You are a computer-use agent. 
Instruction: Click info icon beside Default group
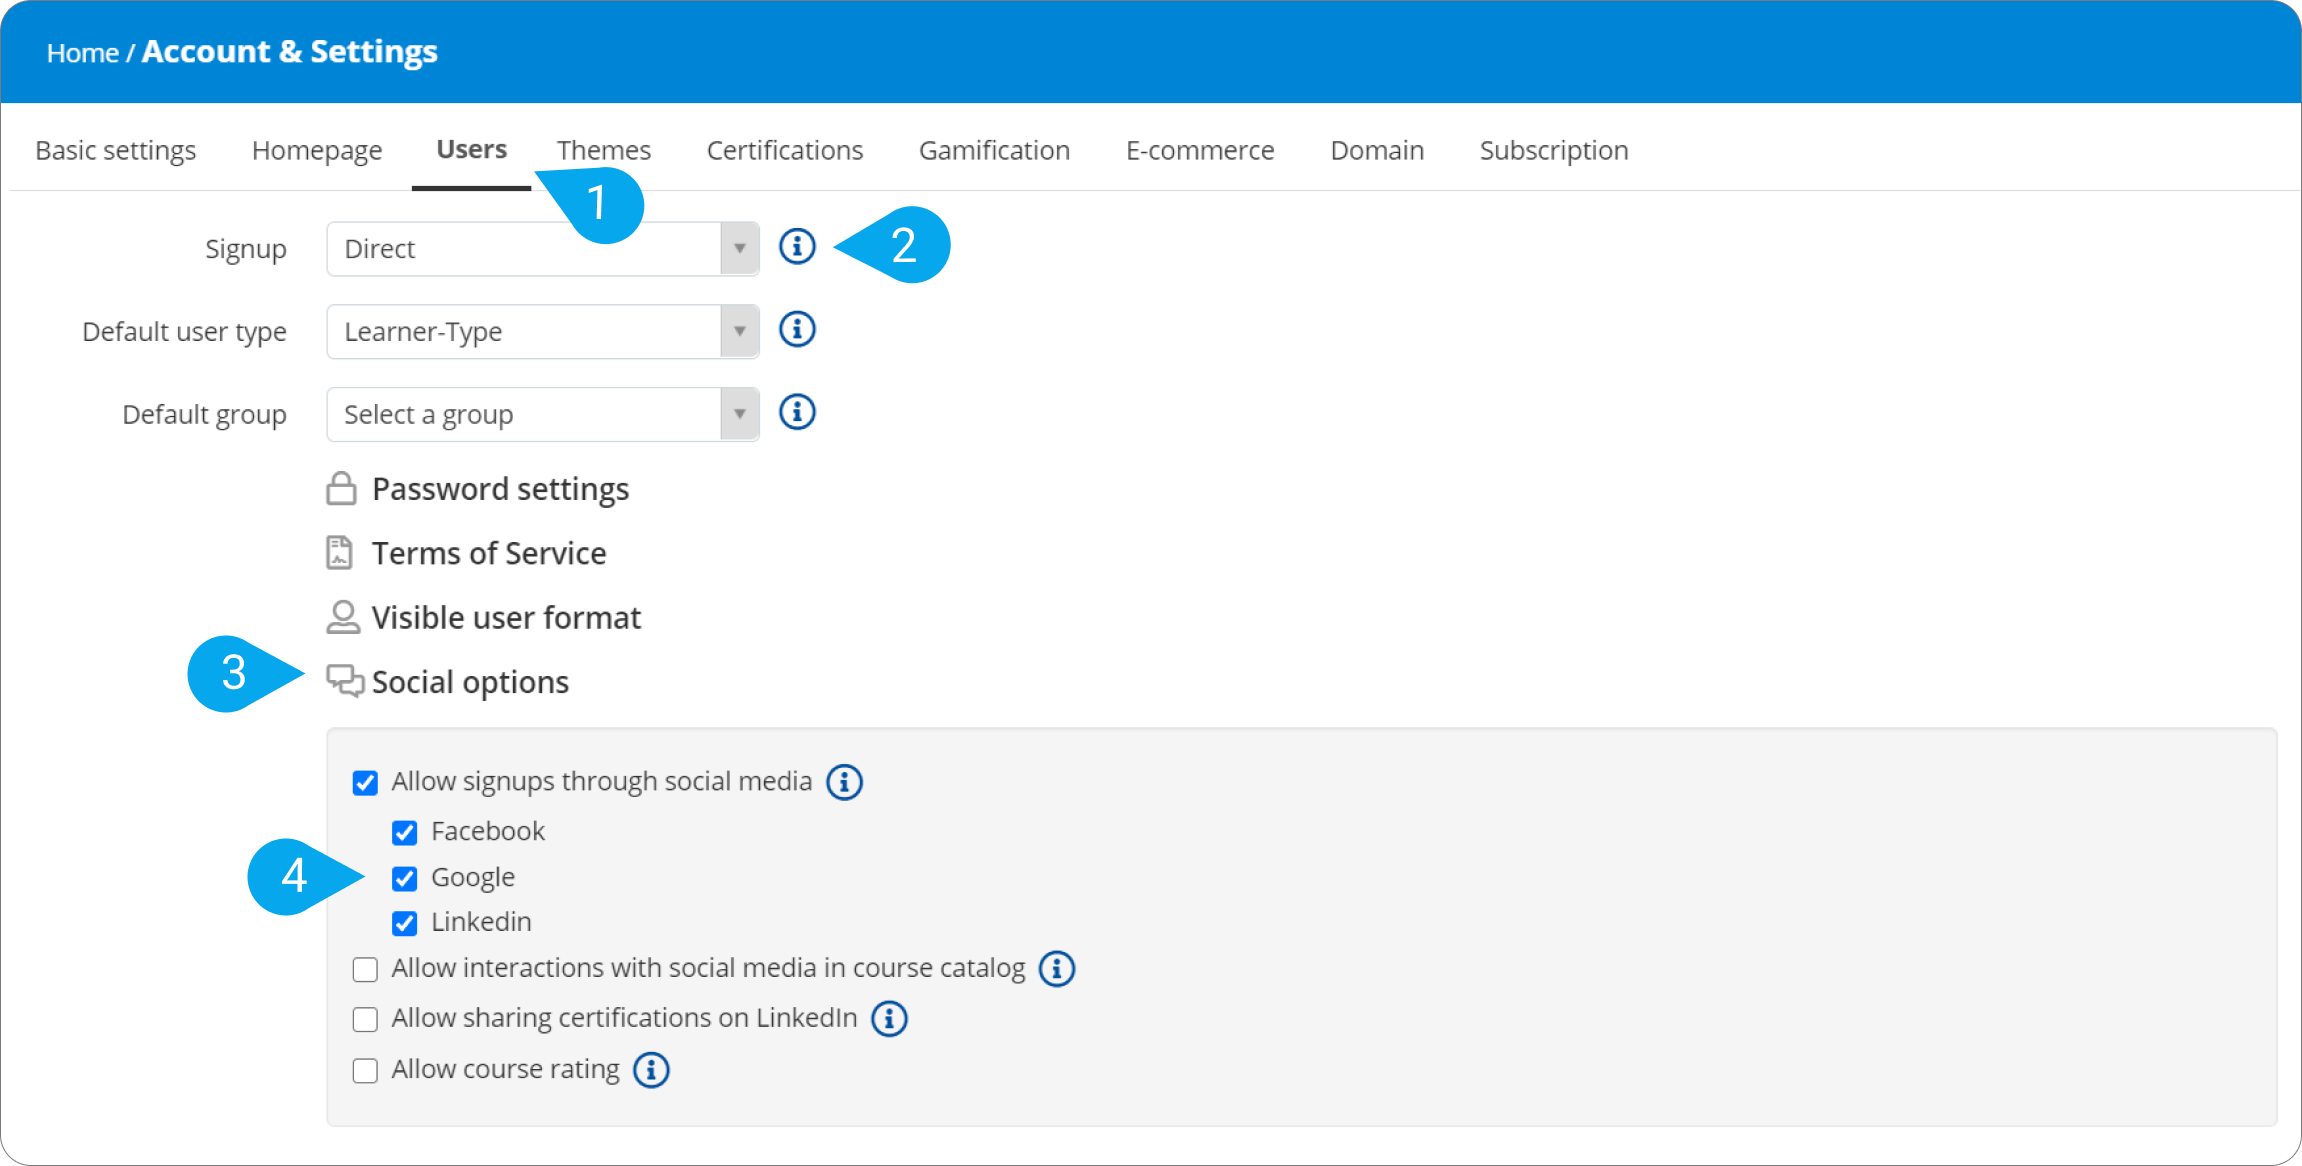click(797, 412)
